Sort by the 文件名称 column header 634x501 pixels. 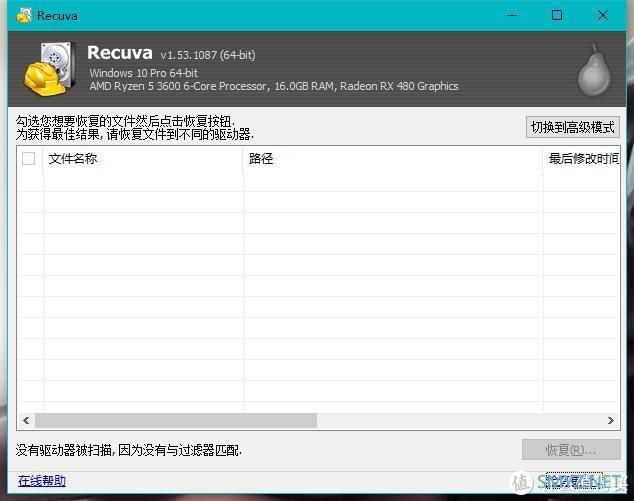coord(142,159)
